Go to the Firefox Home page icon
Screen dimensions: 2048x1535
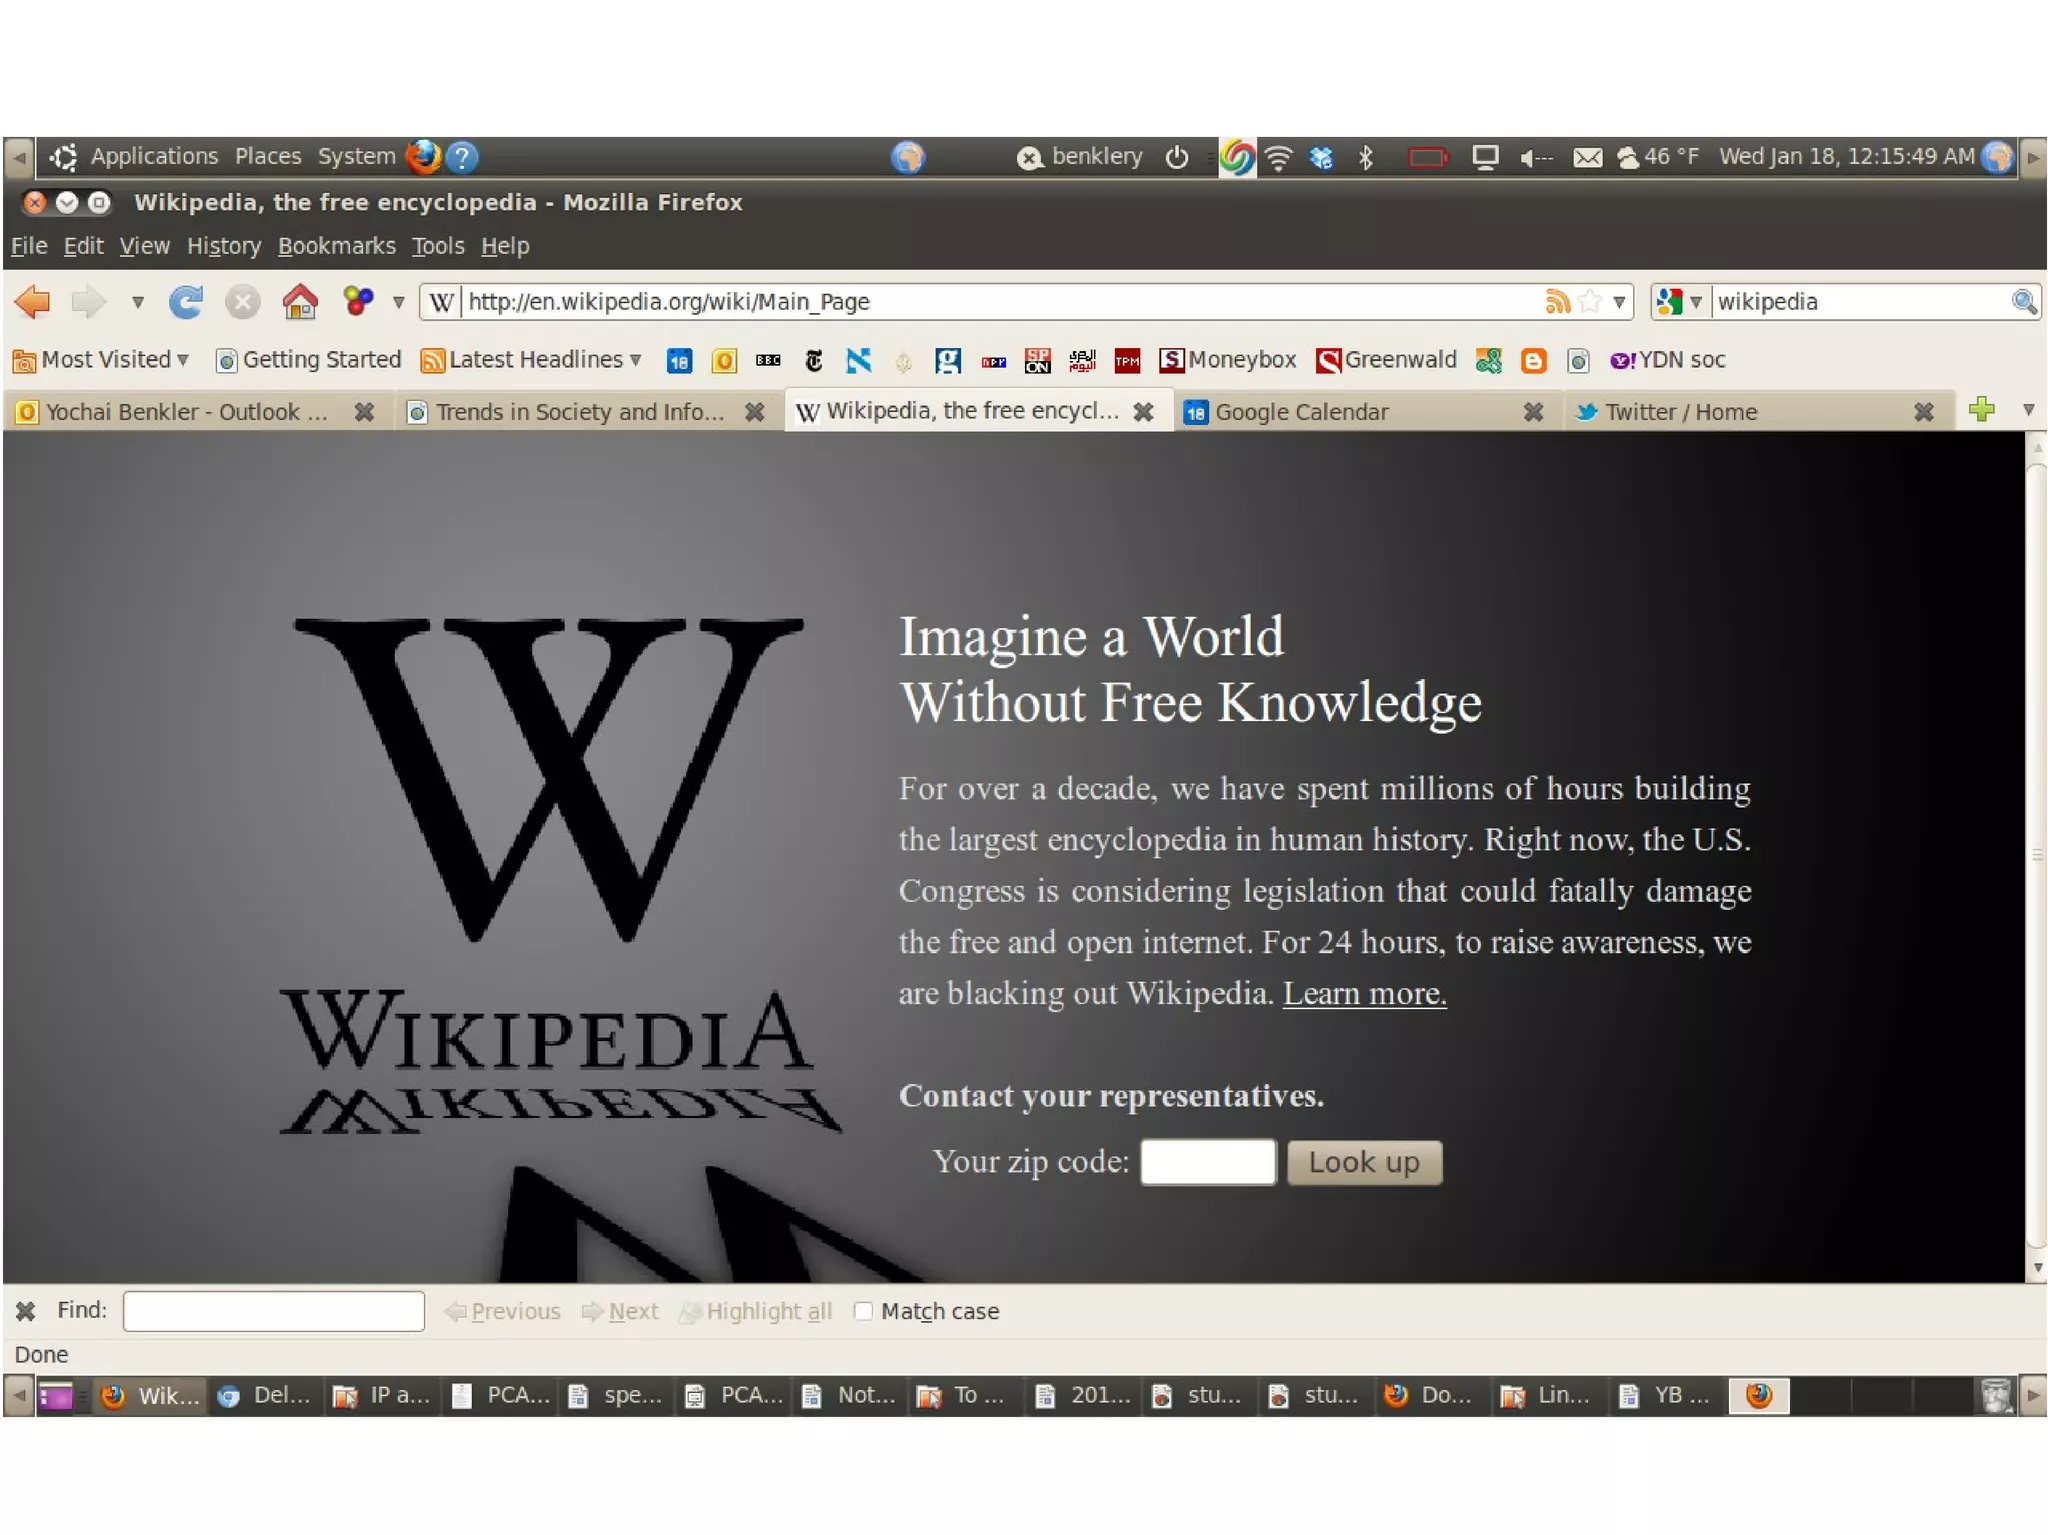point(299,301)
